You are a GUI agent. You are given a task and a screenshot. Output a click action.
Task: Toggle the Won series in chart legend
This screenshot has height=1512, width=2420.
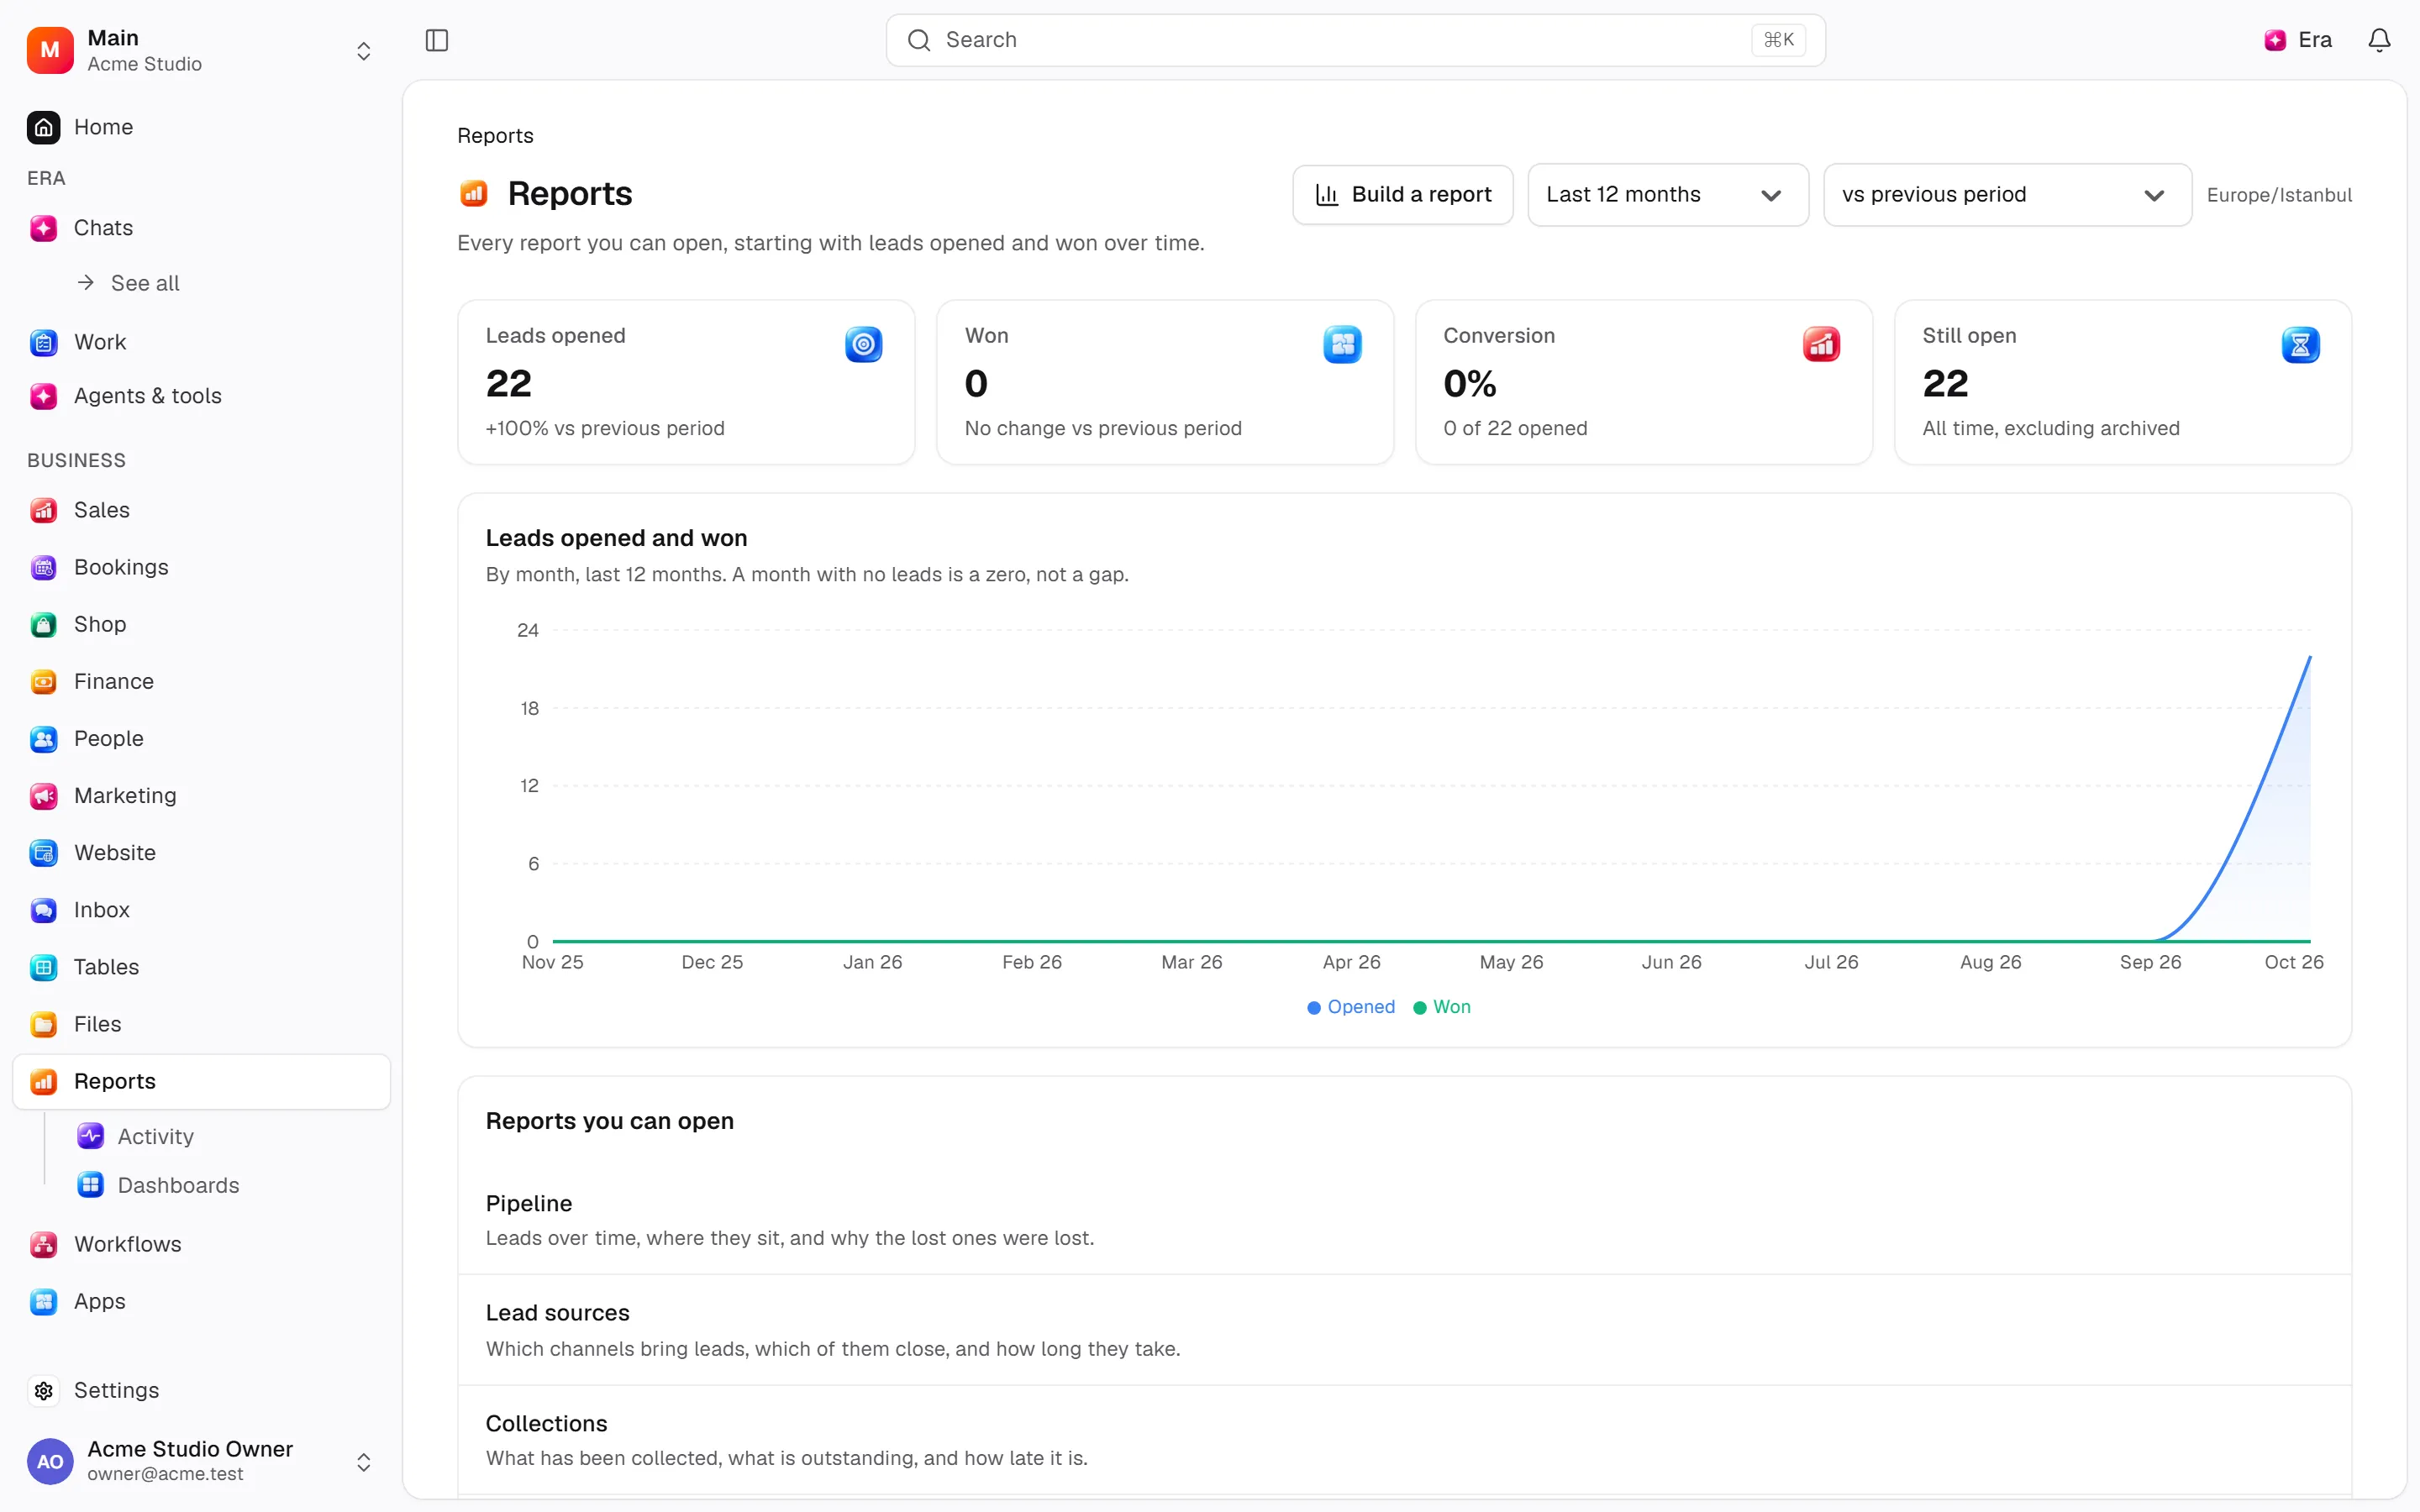(1442, 1007)
